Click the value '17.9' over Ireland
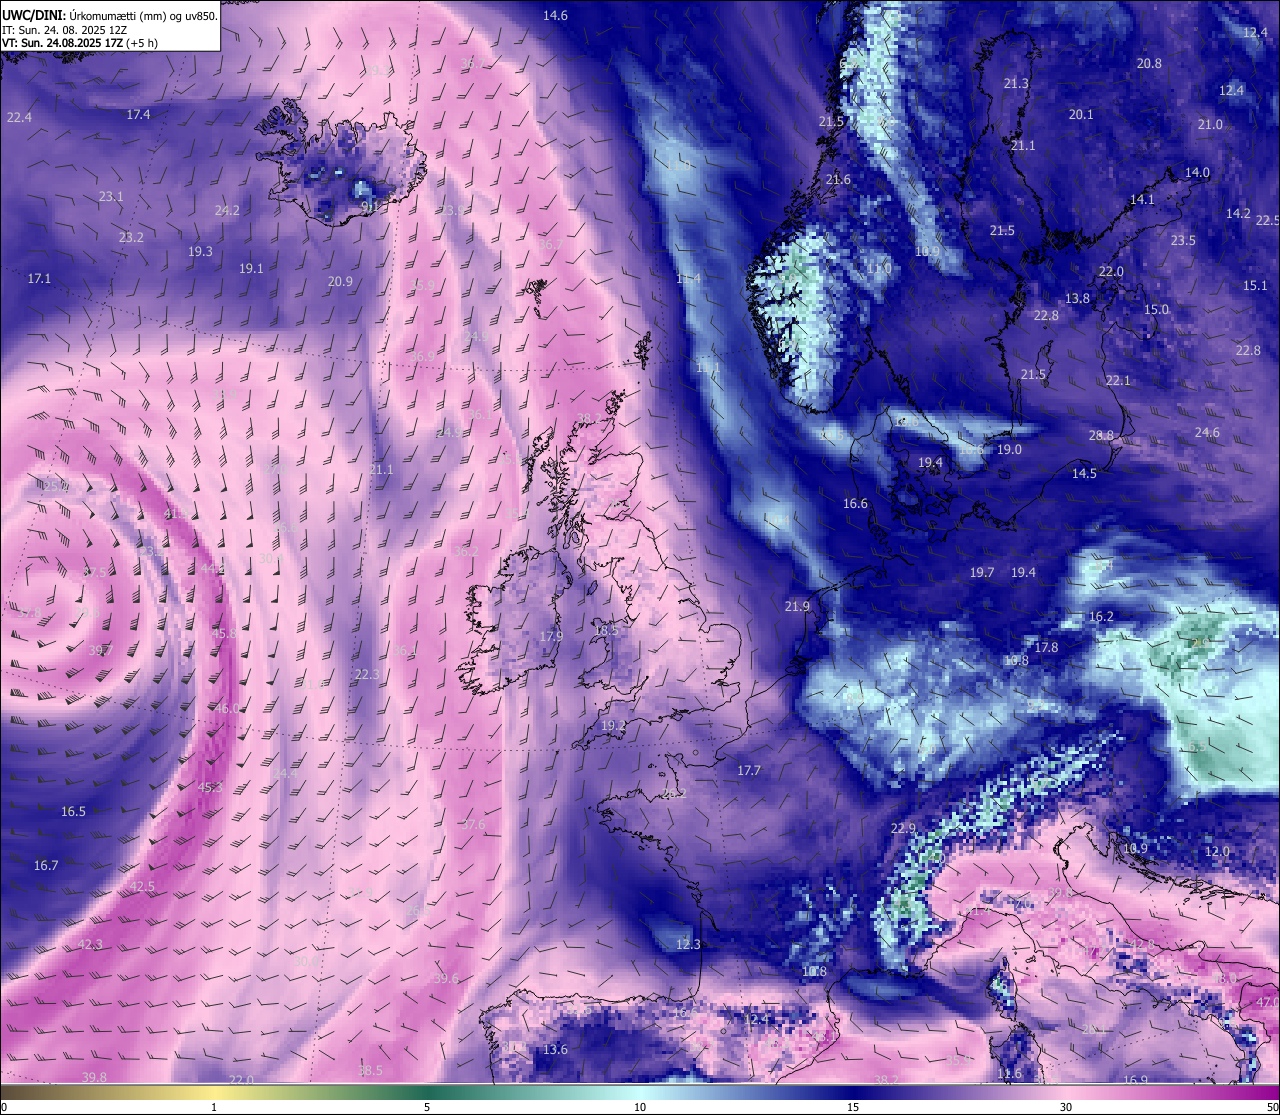The height and width of the screenshot is (1115, 1280). tap(551, 637)
